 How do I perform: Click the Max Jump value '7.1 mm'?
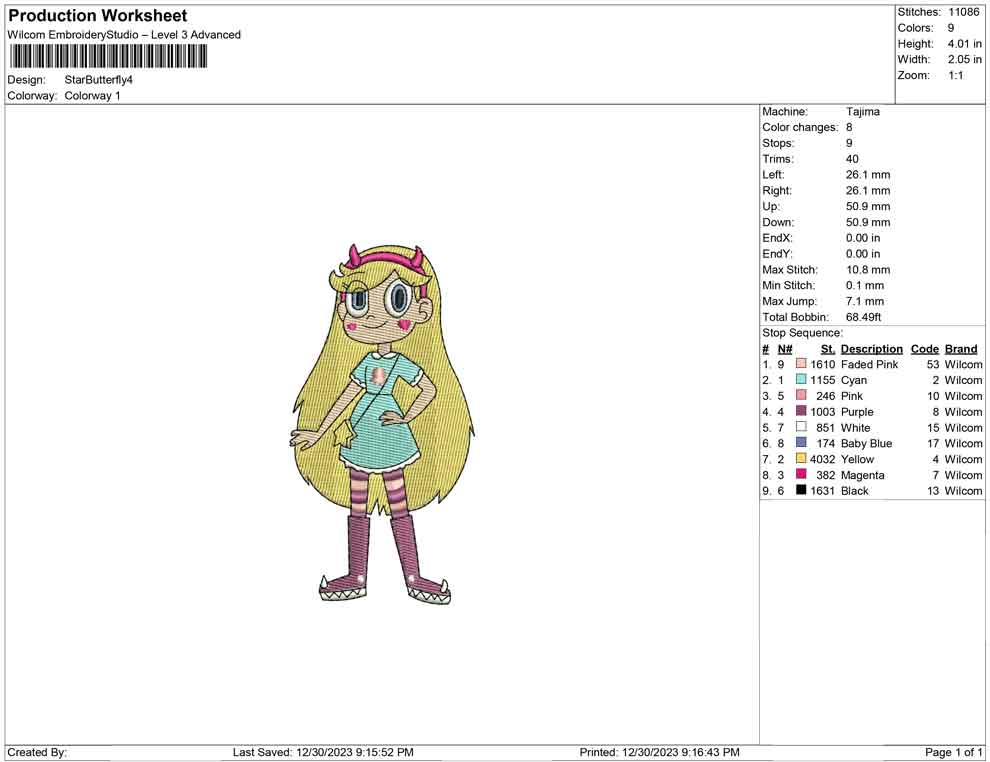[x=865, y=301]
